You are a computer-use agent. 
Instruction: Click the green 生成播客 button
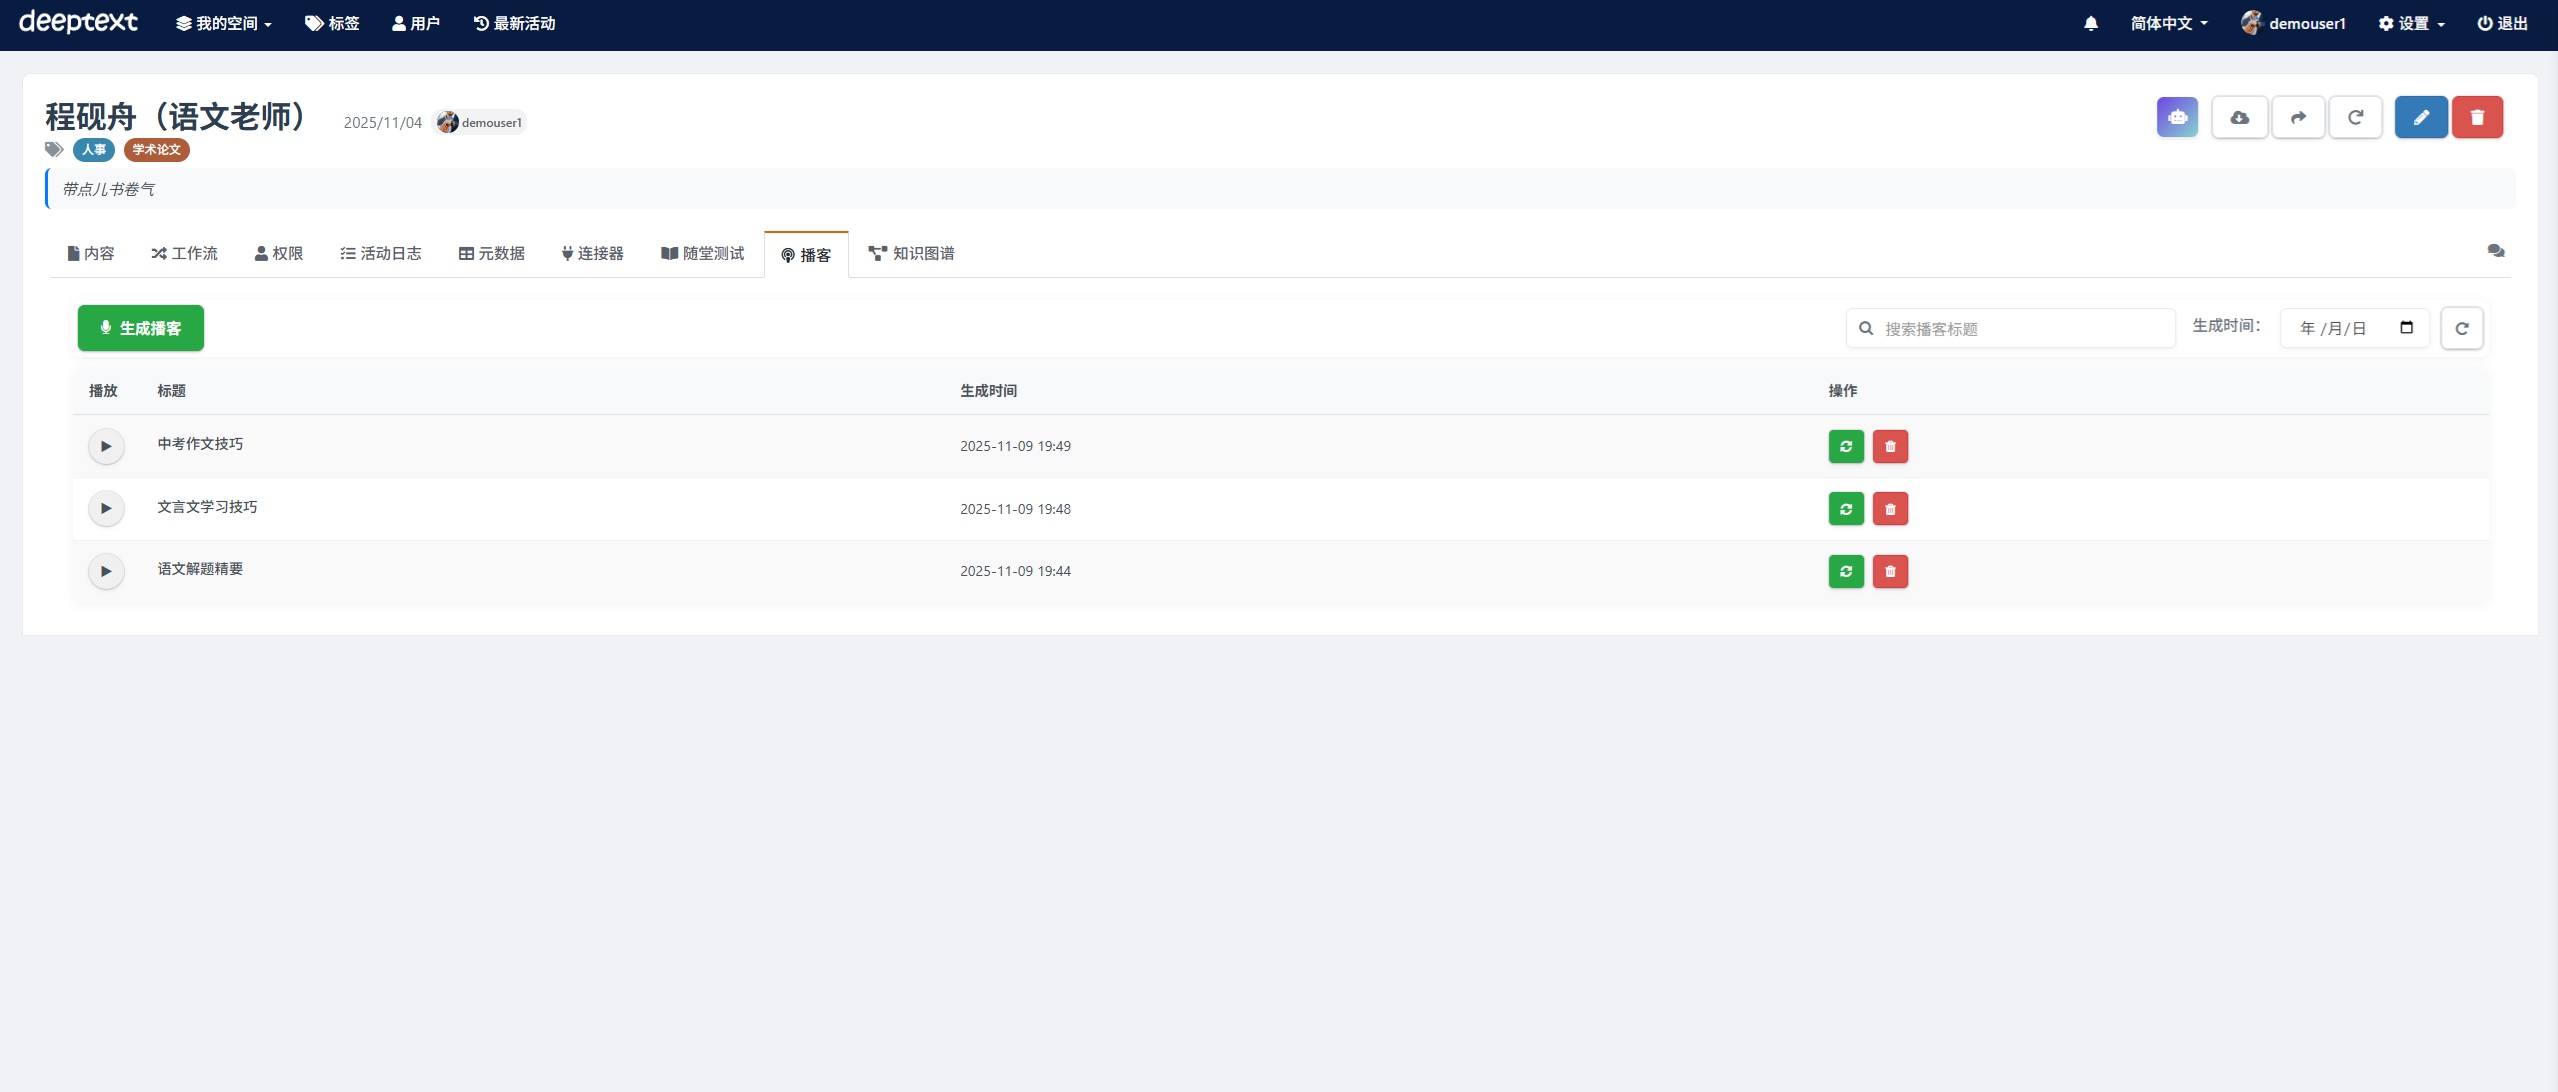141,328
